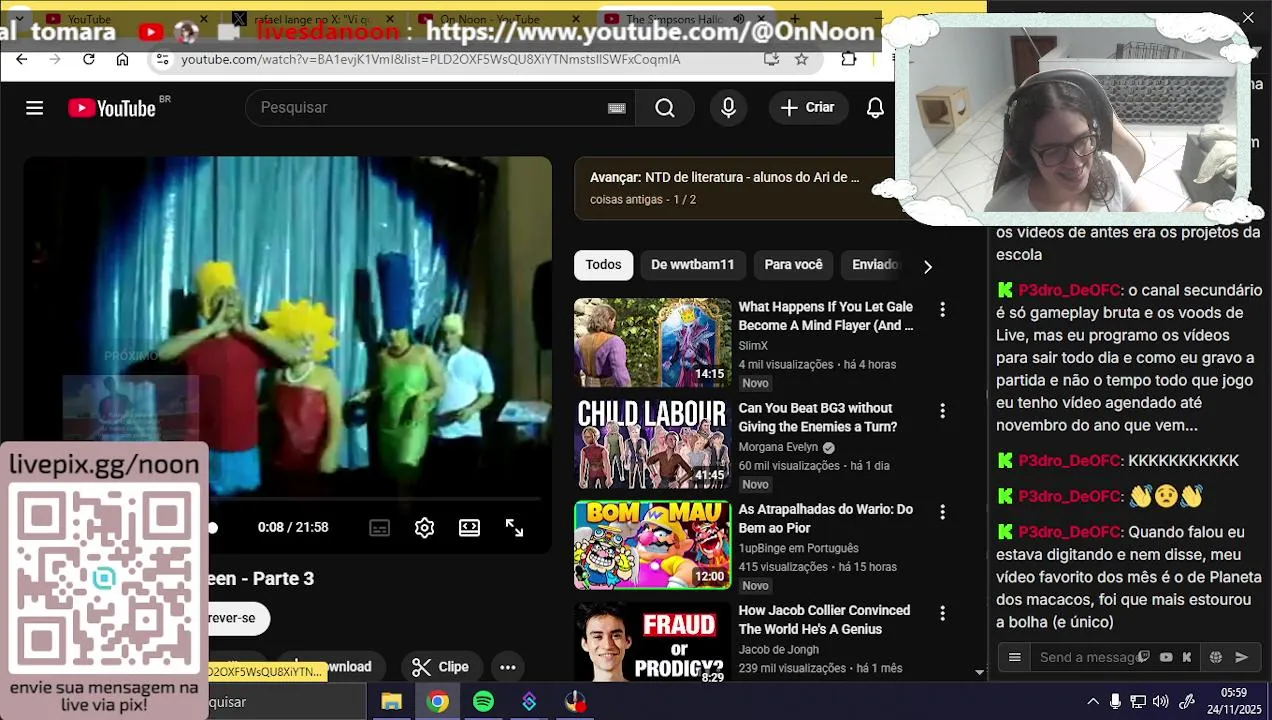
Task: Open the on-screen keyboard icon in search box
Action: pyautogui.click(x=616, y=108)
